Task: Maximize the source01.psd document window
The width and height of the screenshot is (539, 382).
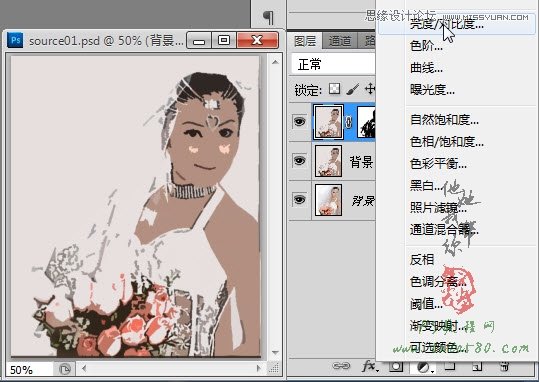Action: click(224, 41)
